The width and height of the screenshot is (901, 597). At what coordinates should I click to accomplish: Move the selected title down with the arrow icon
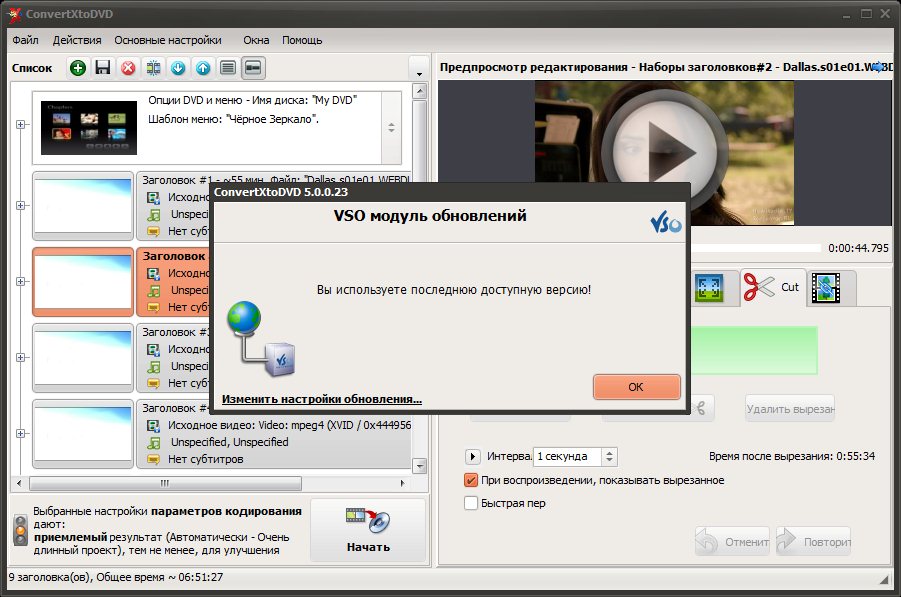pyautogui.click(x=178, y=68)
